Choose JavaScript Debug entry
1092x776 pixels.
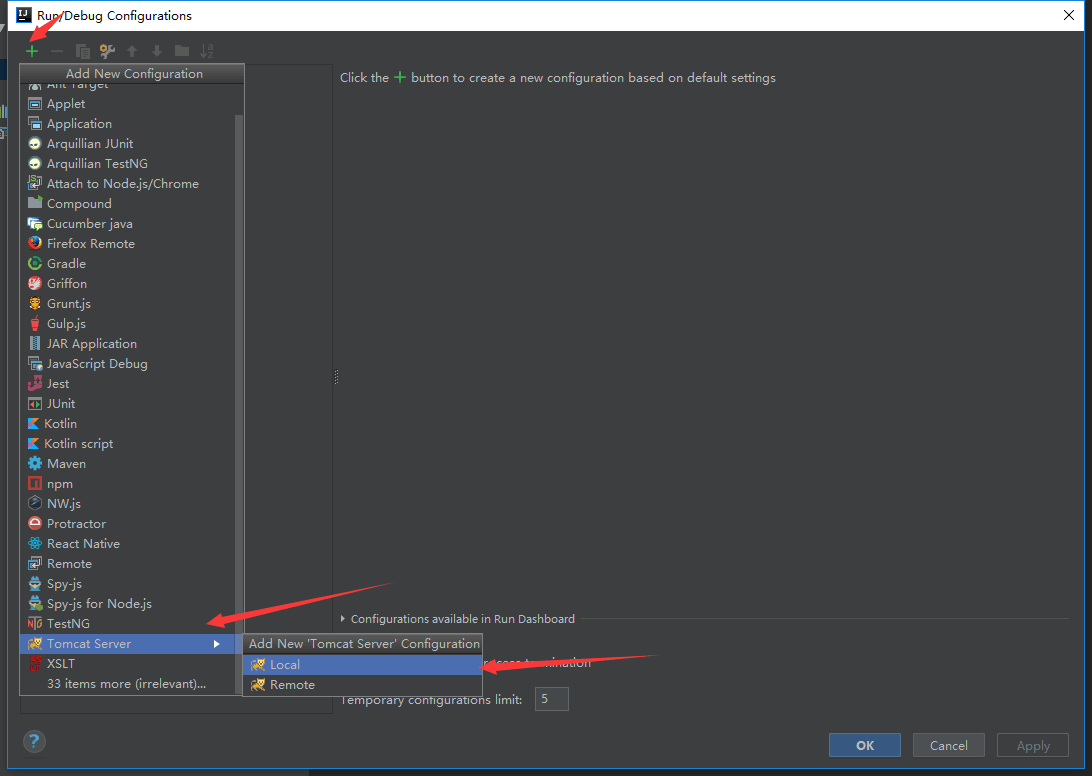(128, 364)
